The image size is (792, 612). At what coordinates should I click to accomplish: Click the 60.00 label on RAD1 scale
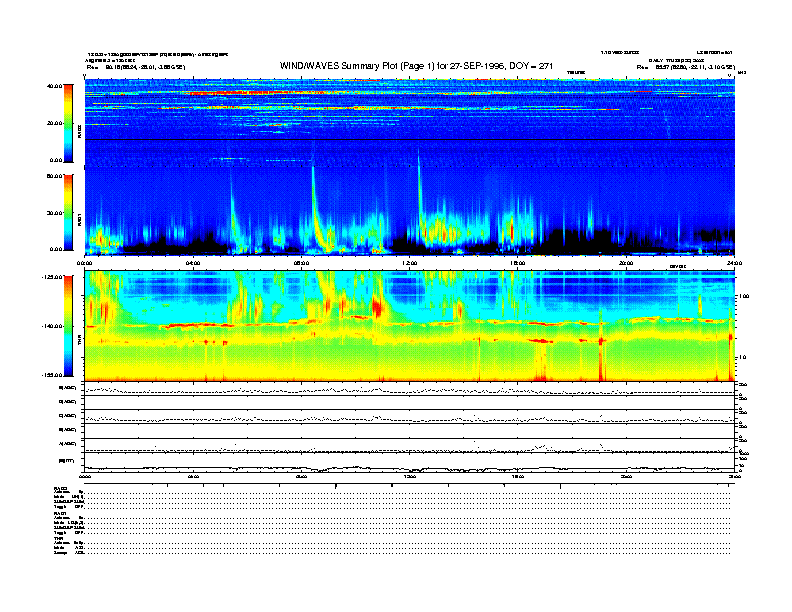point(54,176)
